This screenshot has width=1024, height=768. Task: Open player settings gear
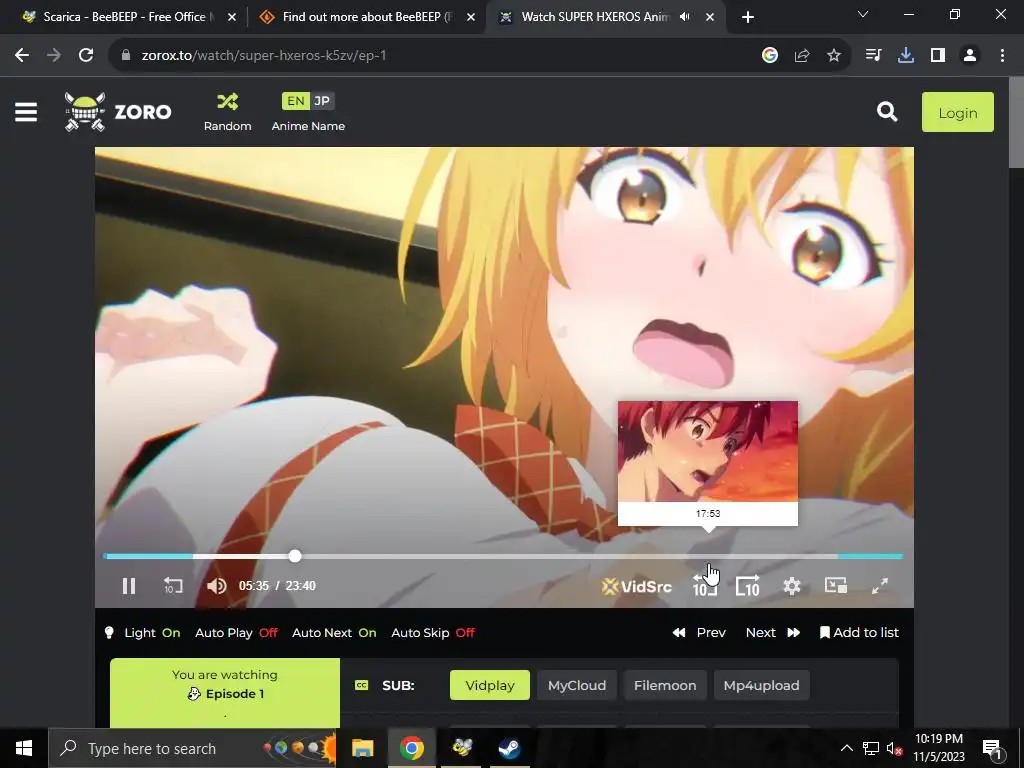pos(792,586)
